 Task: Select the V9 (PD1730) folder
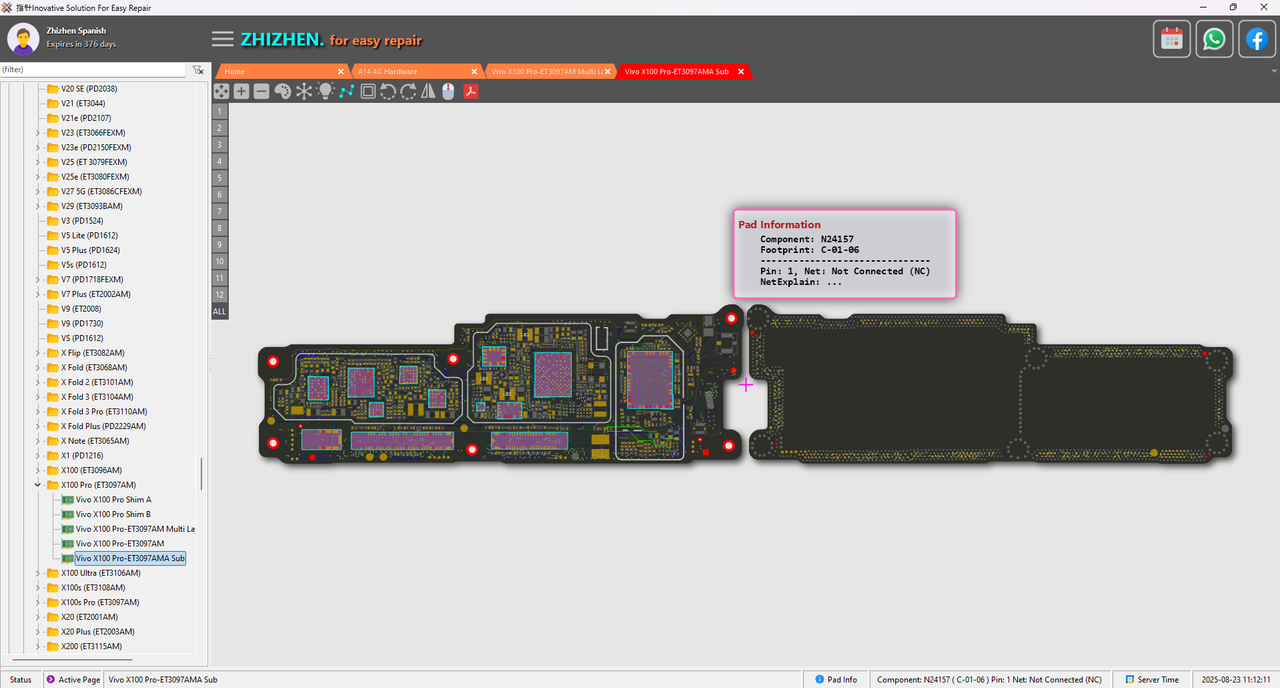click(x=83, y=324)
